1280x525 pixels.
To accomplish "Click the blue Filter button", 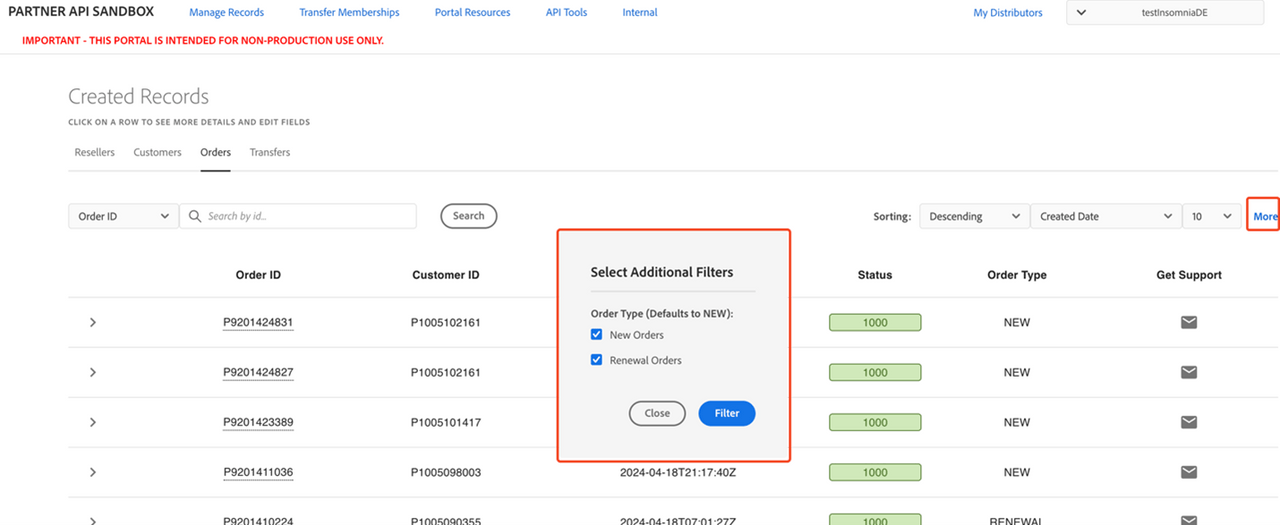I will [x=727, y=413].
